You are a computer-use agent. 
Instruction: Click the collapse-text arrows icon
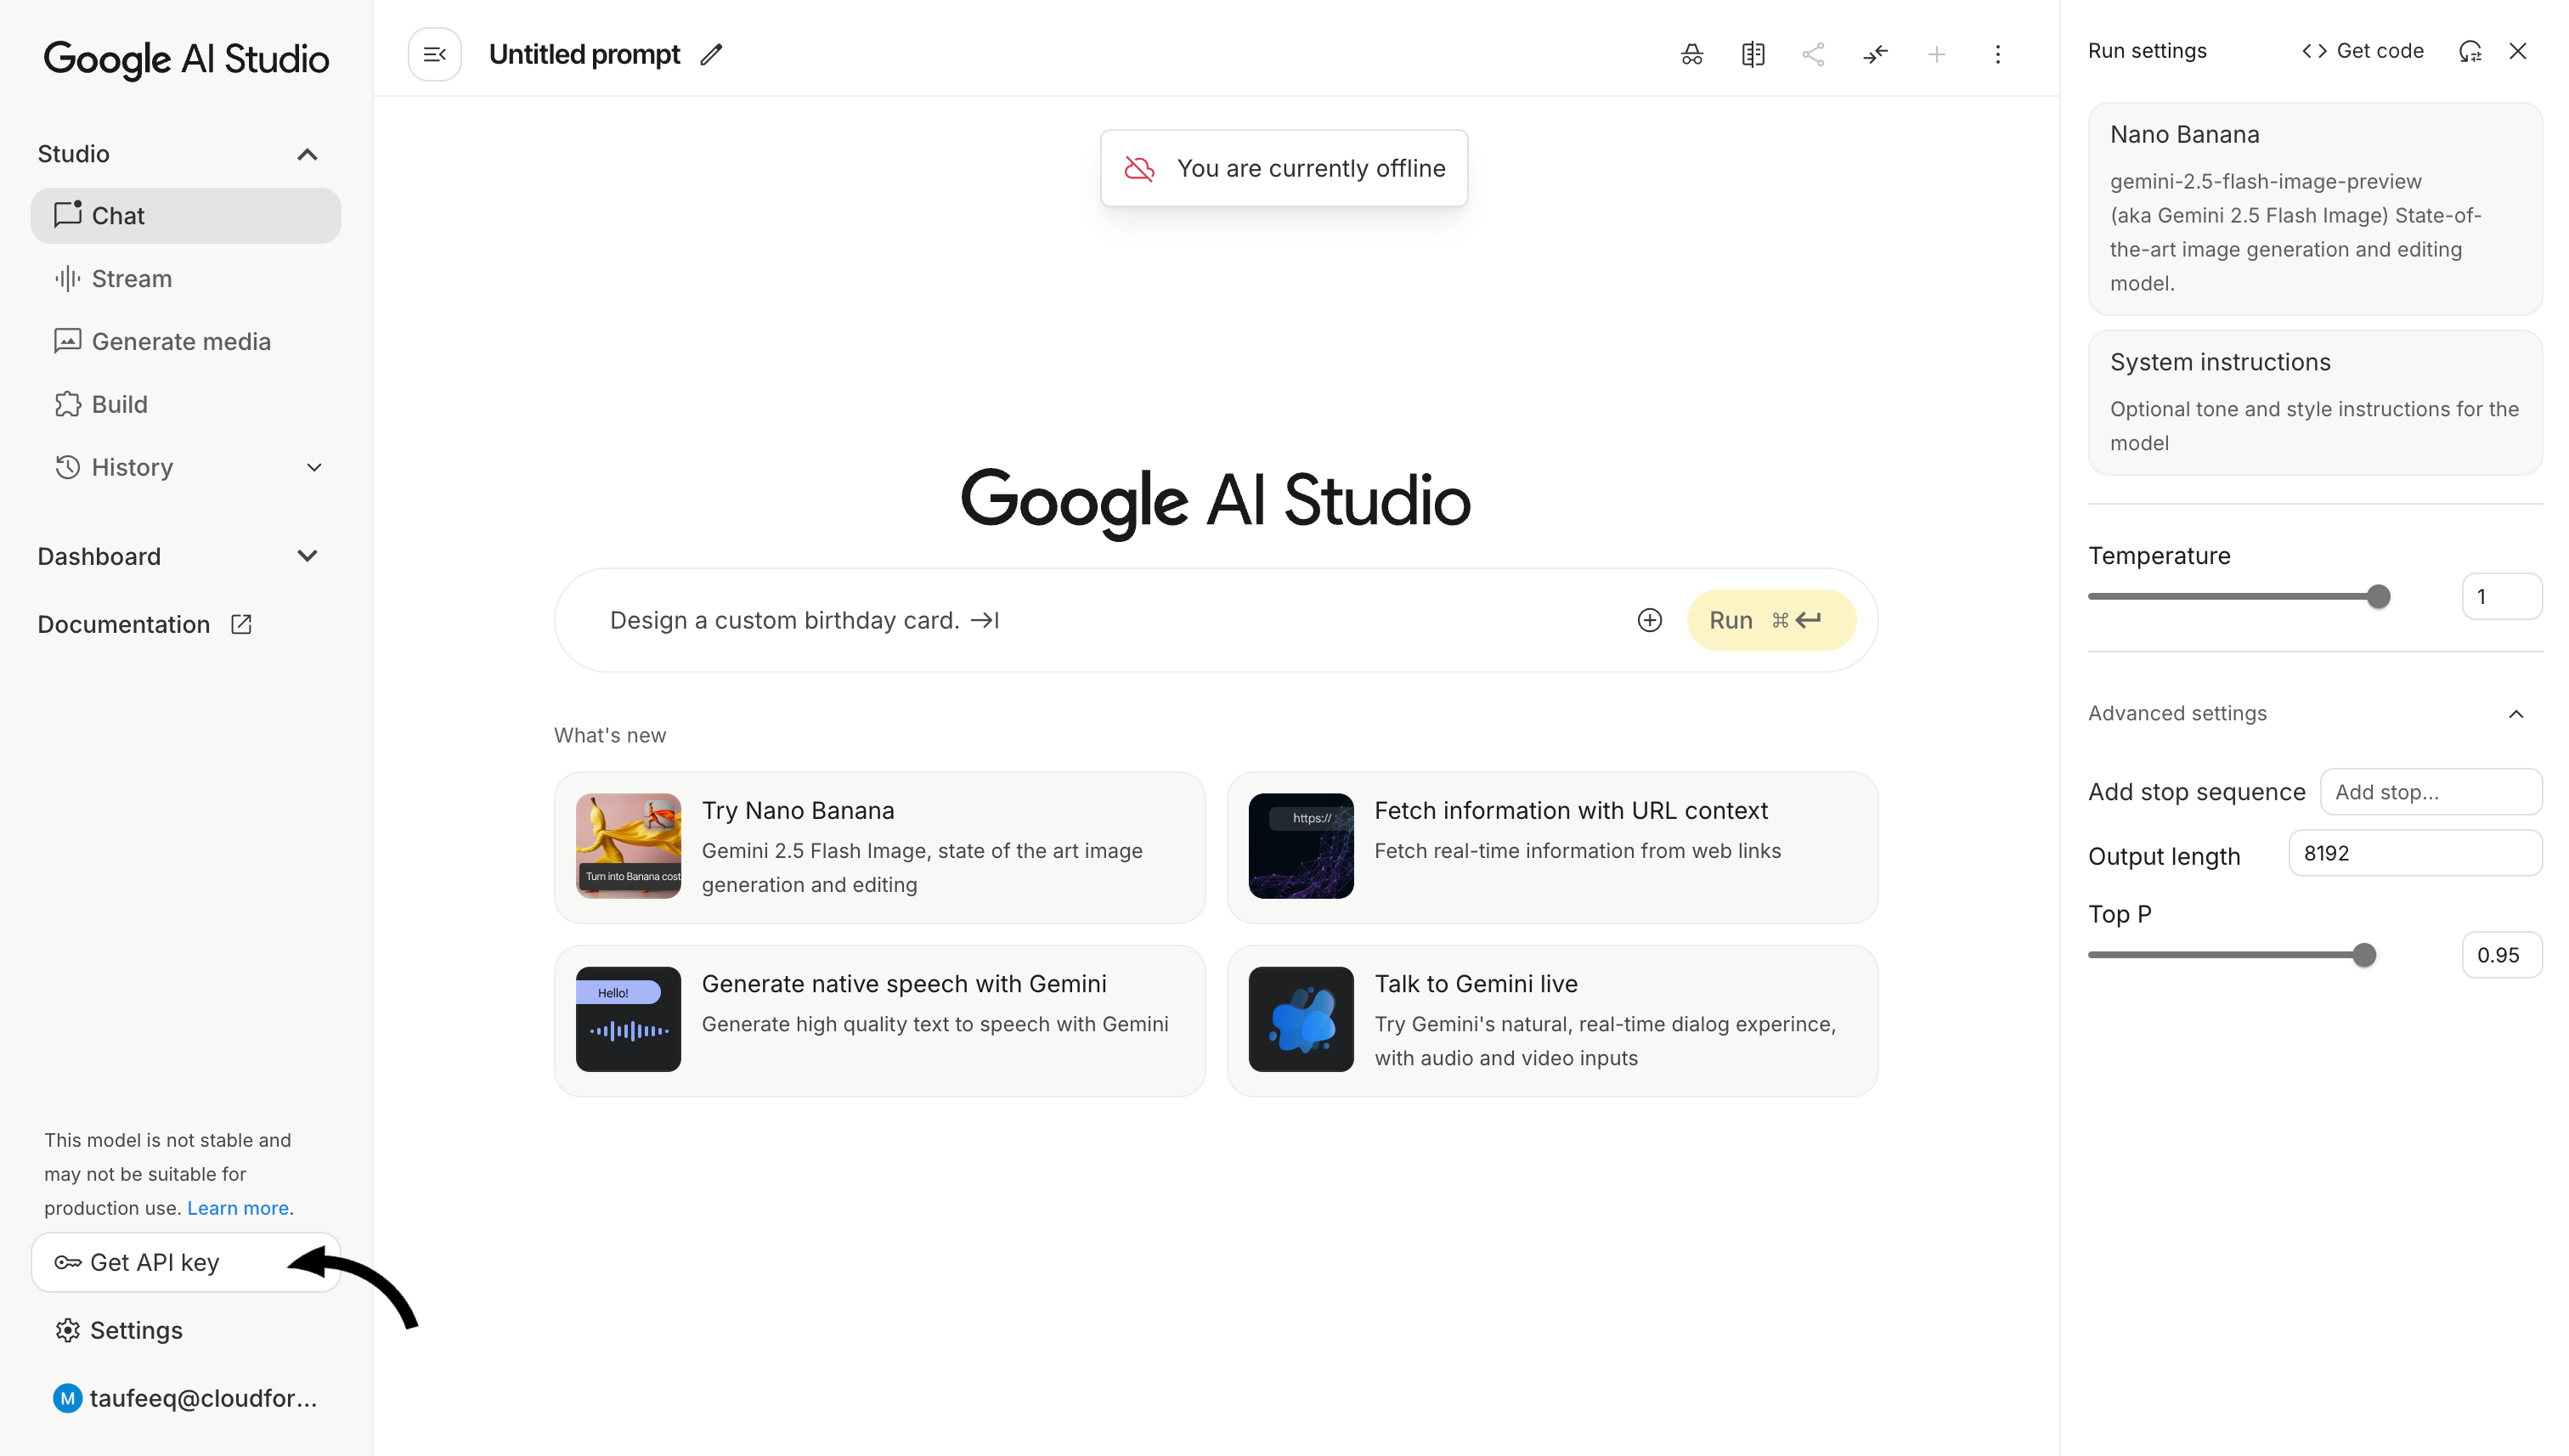[x=1876, y=54]
